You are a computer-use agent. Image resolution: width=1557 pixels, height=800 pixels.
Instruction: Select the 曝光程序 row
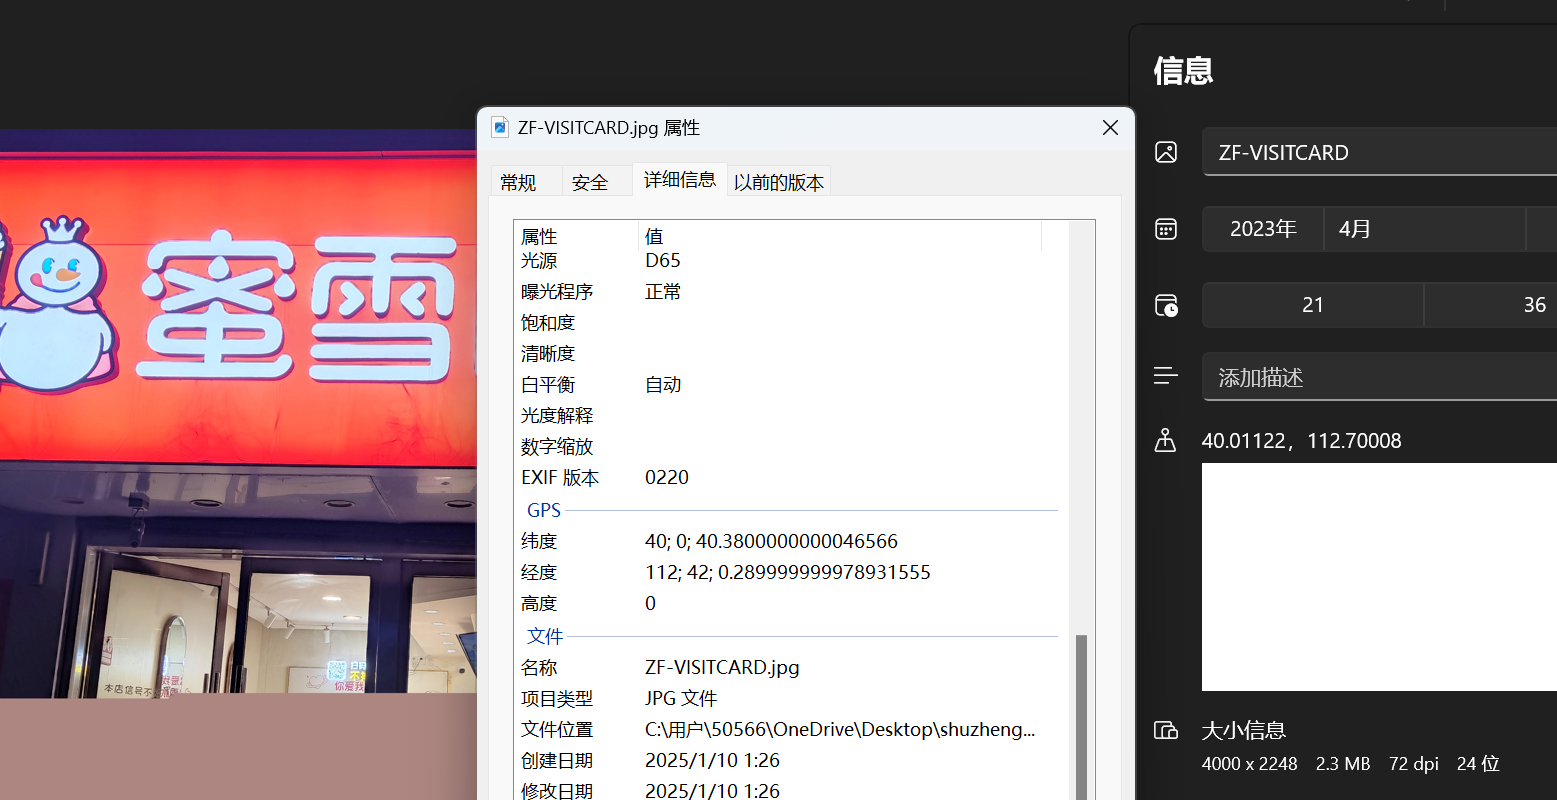point(790,291)
